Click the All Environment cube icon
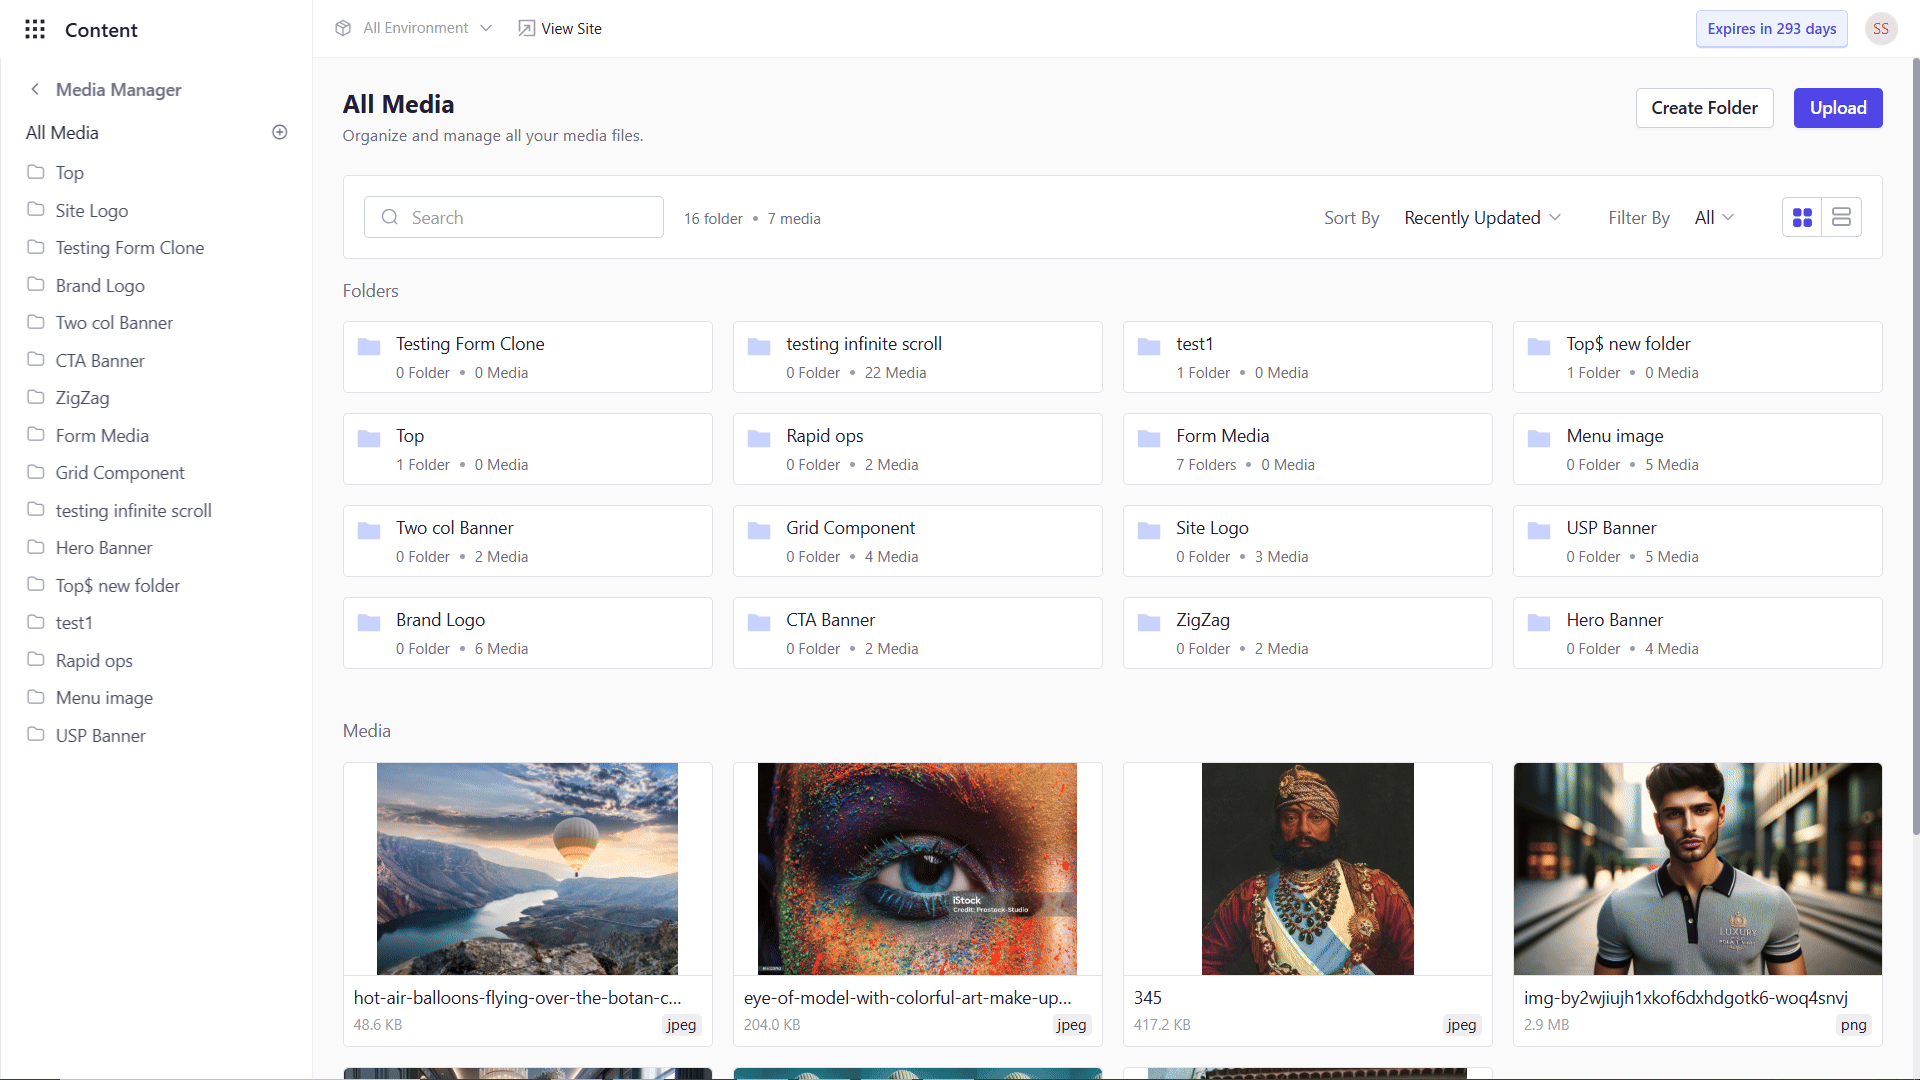The image size is (1920, 1080). [343, 28]
